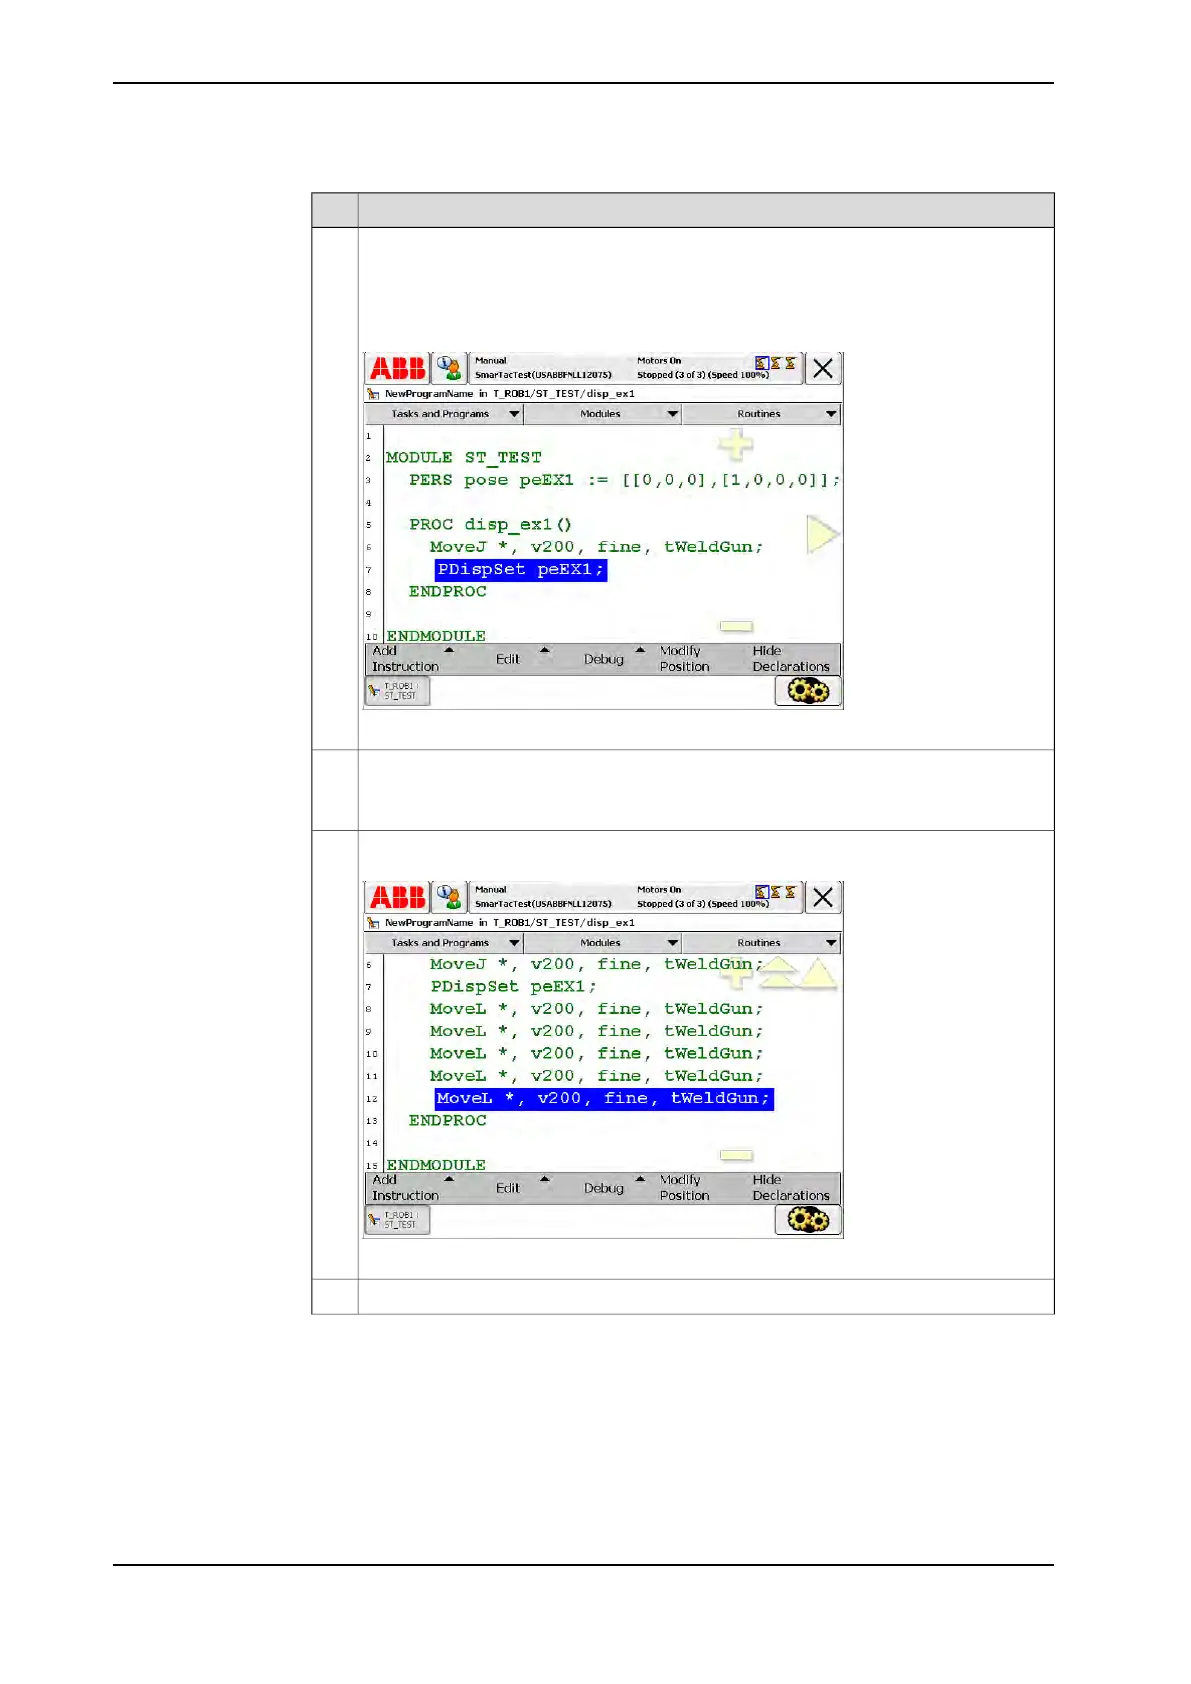The height and width of the screenshot is (1684, 1191).
Task: Zoom in with plus icon in the MoveL screen
Action: click(x=736, y=971)
